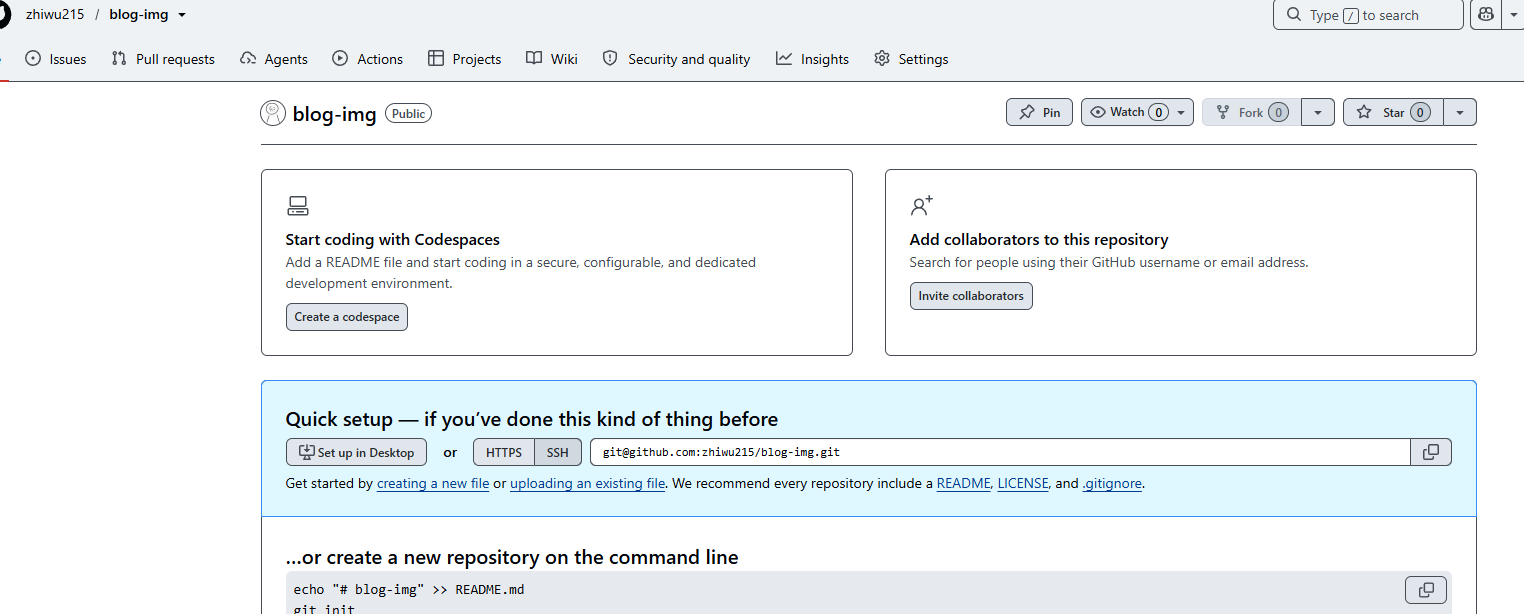1524x614 pixels.
Task: Pin the blog-img repository
Action: 1039,112
